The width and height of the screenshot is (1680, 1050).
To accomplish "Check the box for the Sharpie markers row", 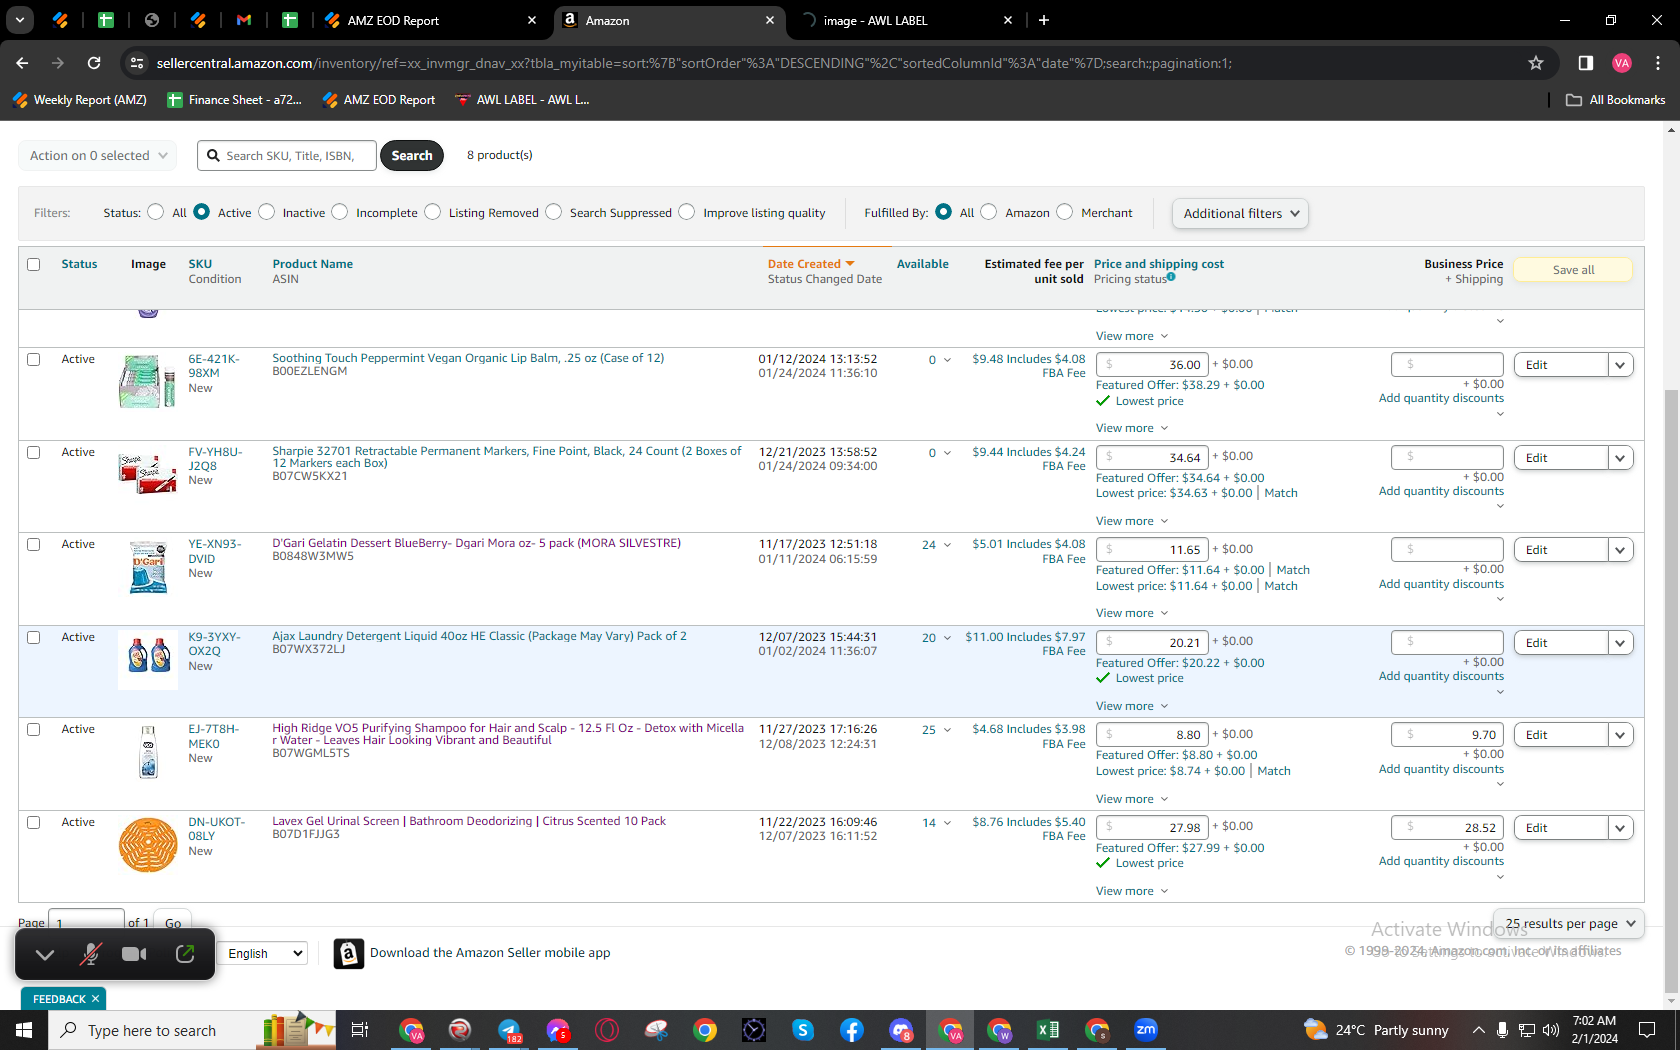I will tap(34, 452).
